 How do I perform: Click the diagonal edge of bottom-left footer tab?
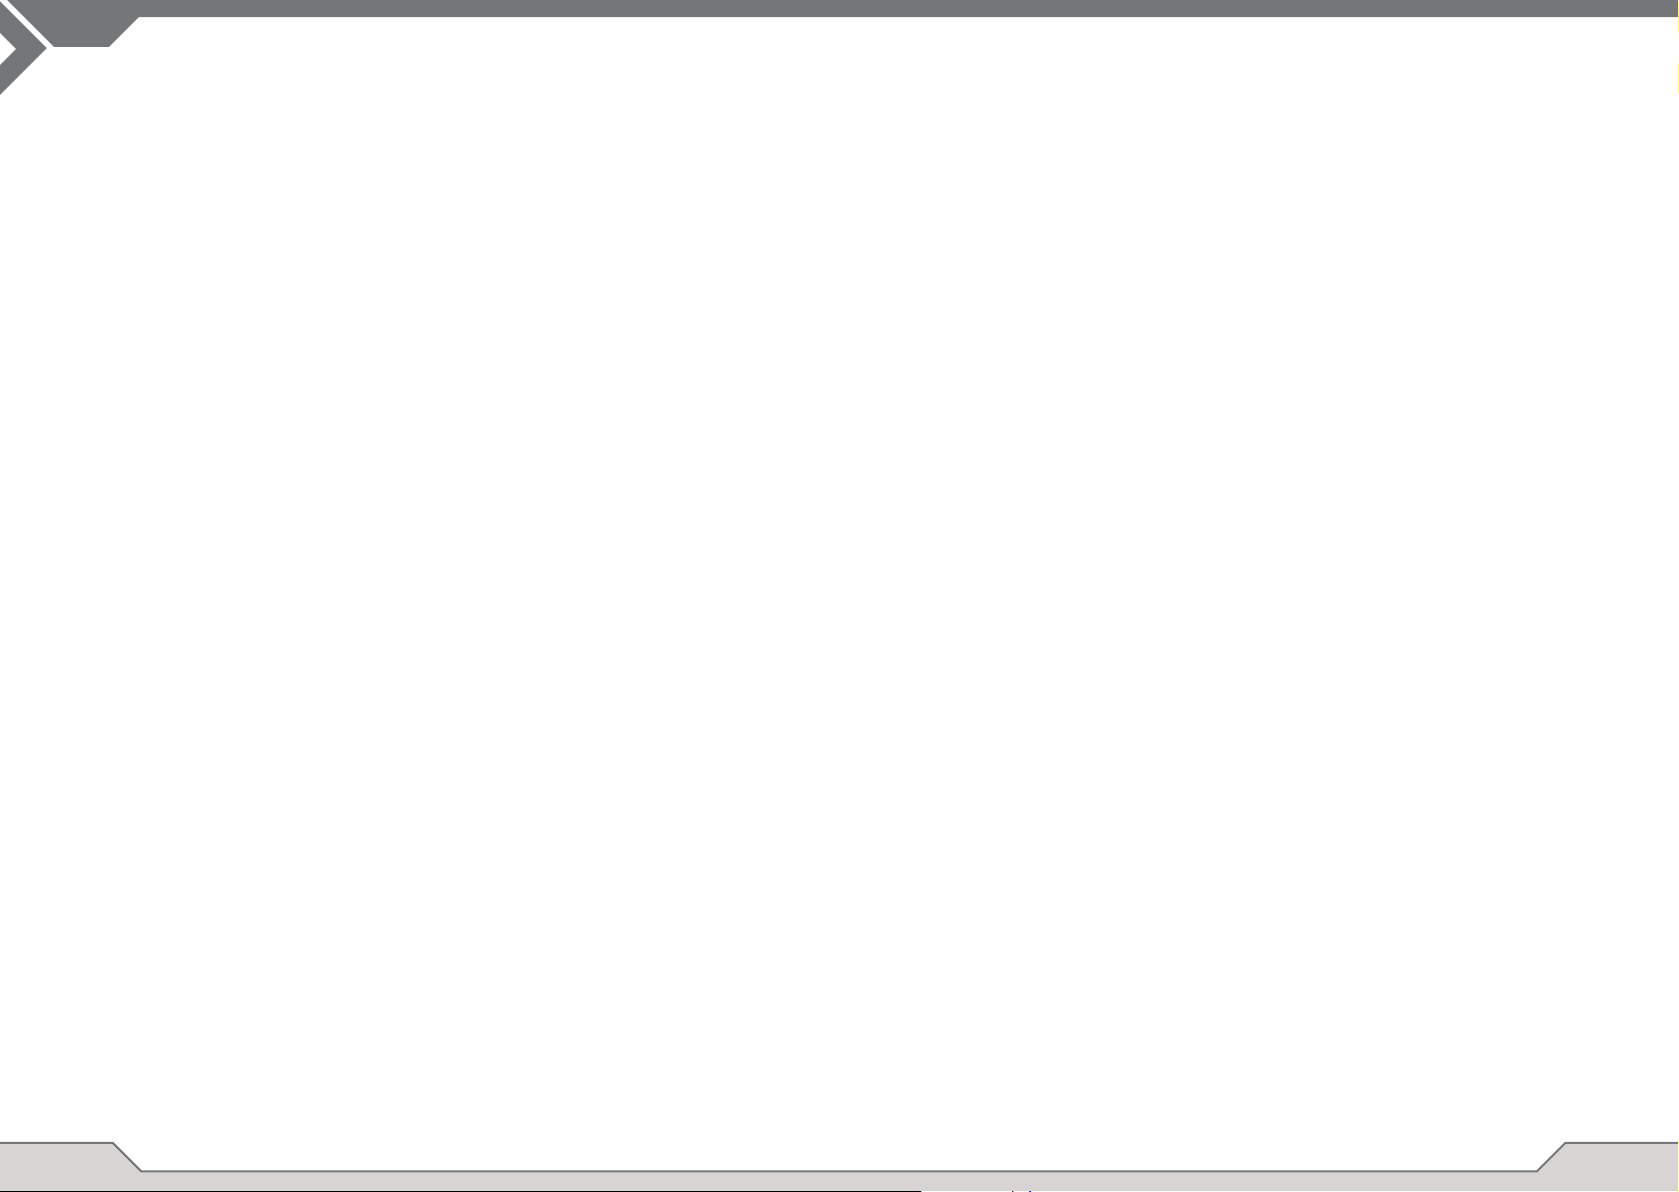[127, 1156]
